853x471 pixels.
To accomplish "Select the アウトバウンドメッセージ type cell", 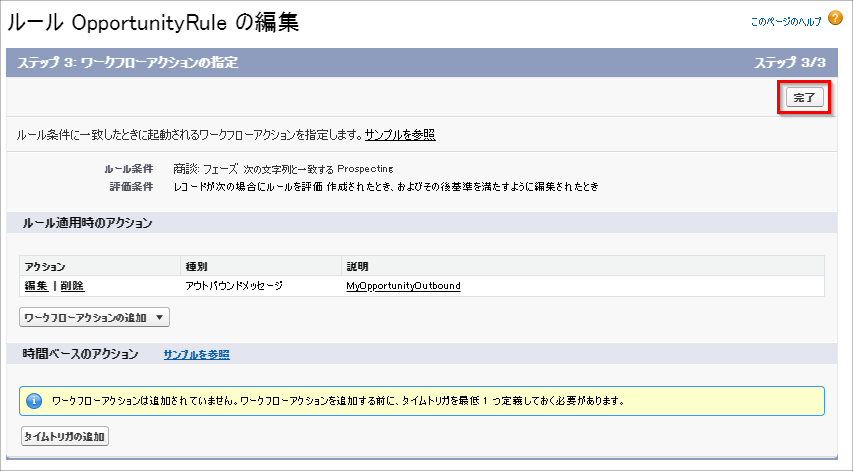I will (234, 286).
